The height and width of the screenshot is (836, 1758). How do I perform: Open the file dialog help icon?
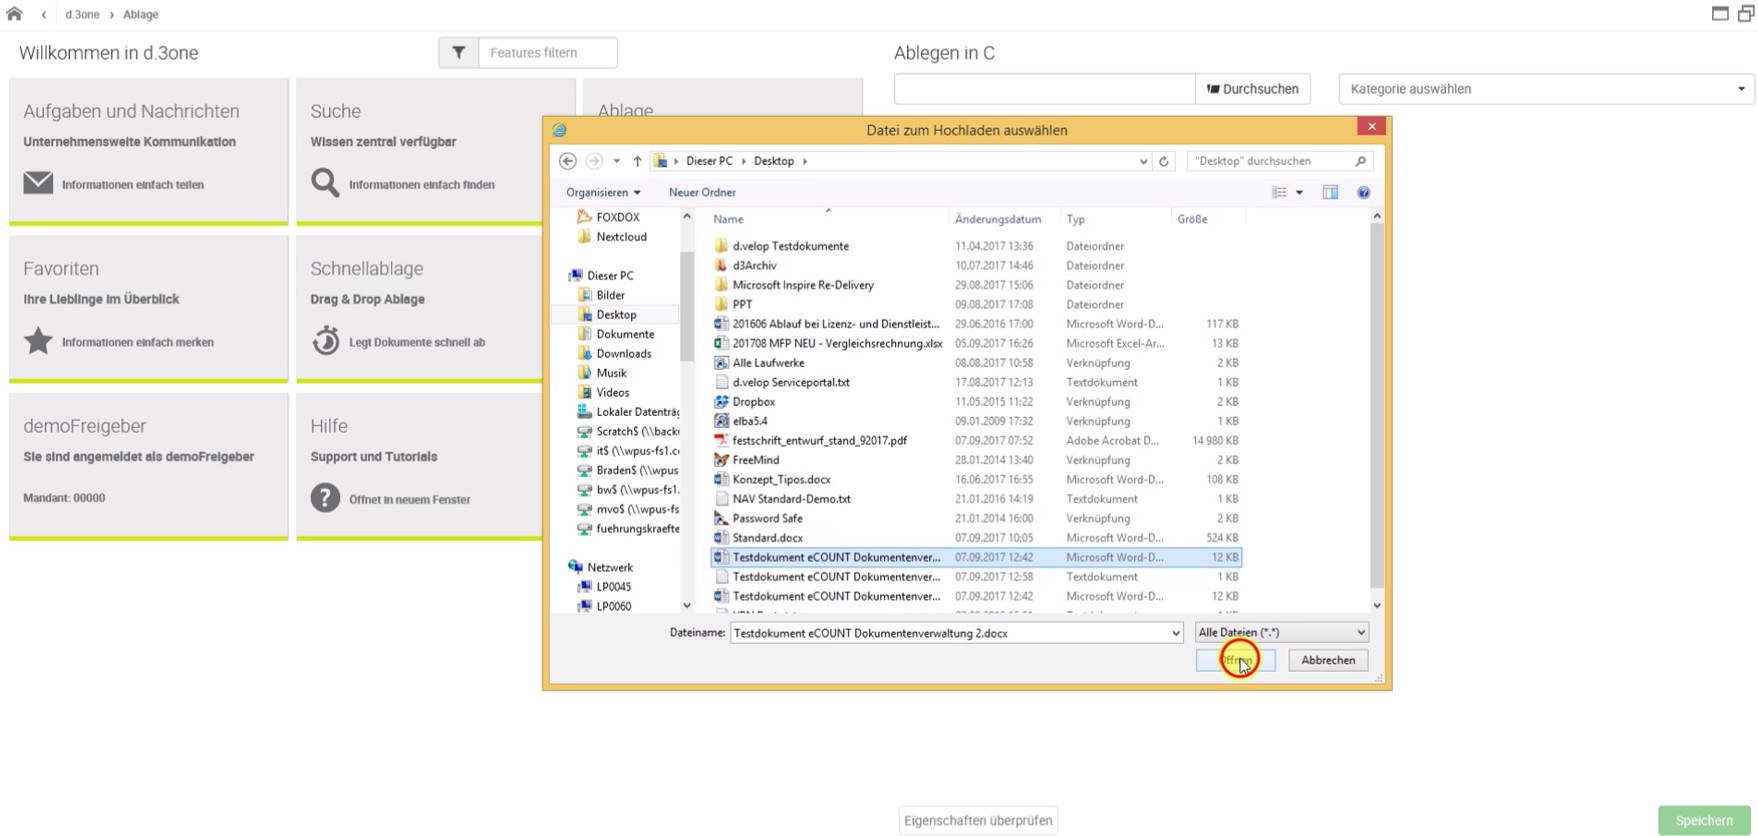click(x=1363, y=192)
